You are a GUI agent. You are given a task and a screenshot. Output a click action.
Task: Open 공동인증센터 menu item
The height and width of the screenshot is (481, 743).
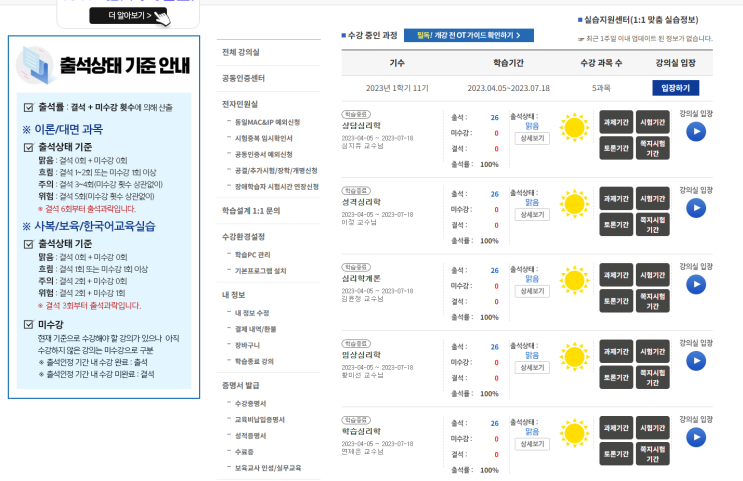pos(244,78)
